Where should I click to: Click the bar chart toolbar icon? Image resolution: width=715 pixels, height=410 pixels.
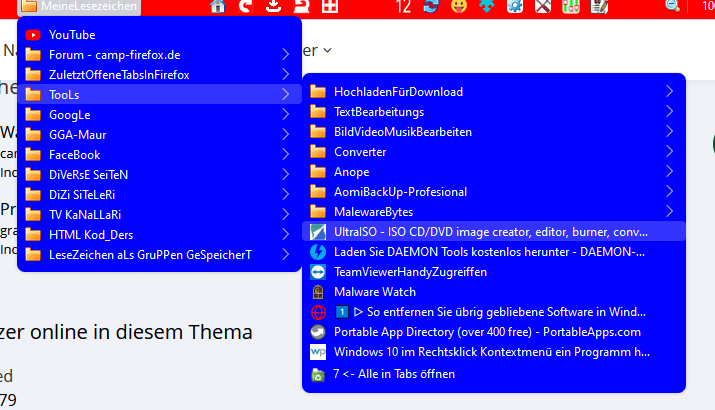(x=571, y=6)
